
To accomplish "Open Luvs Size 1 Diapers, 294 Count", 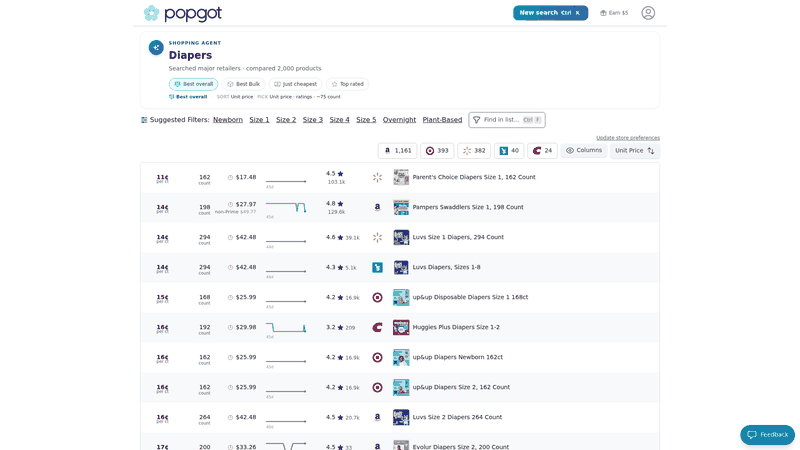I will 458,237.
